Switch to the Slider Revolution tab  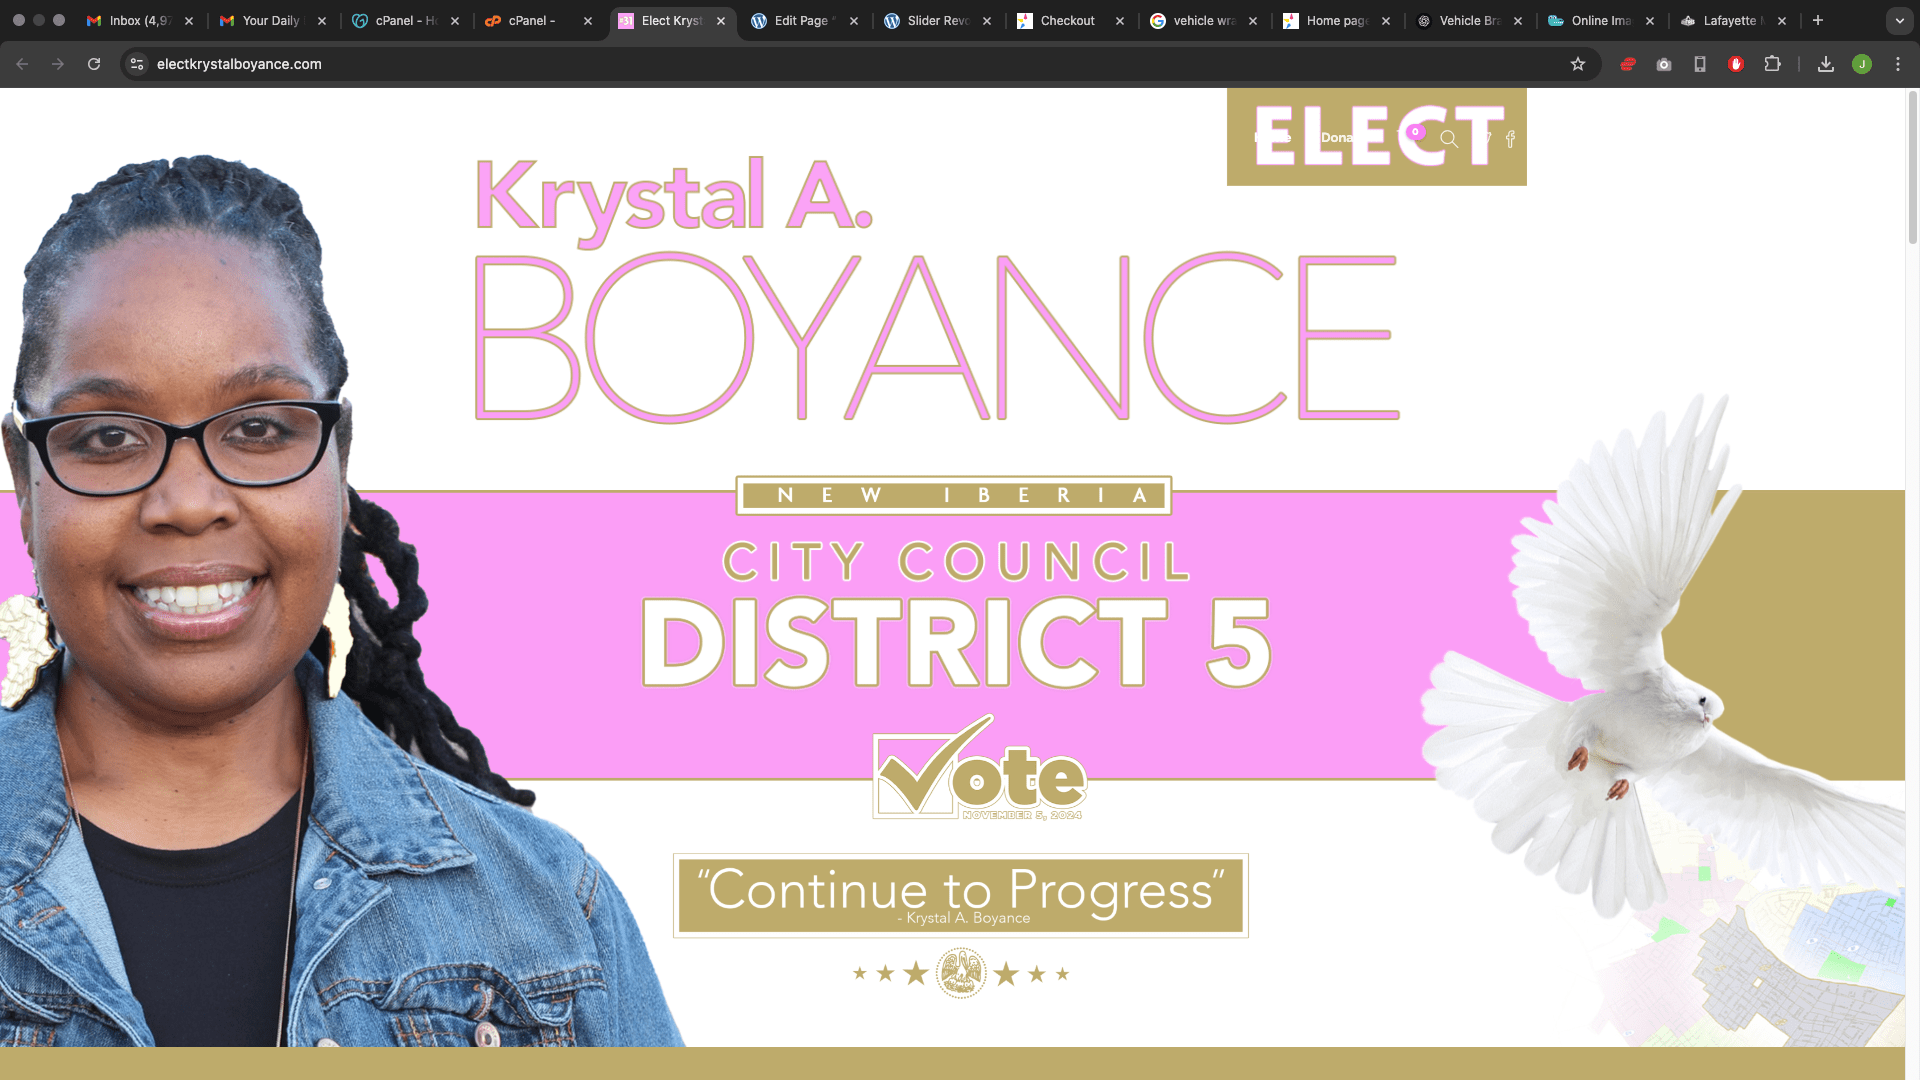coord(938,21)
